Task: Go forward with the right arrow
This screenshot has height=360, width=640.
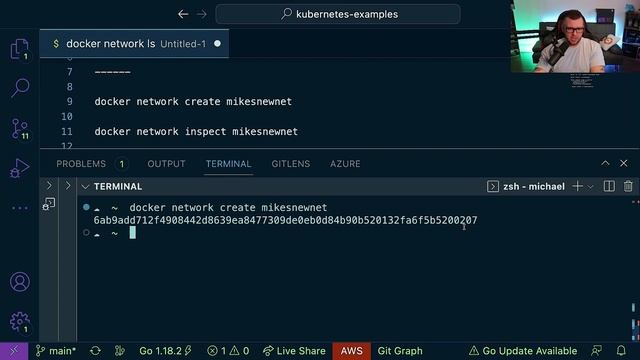Action: 202,14
